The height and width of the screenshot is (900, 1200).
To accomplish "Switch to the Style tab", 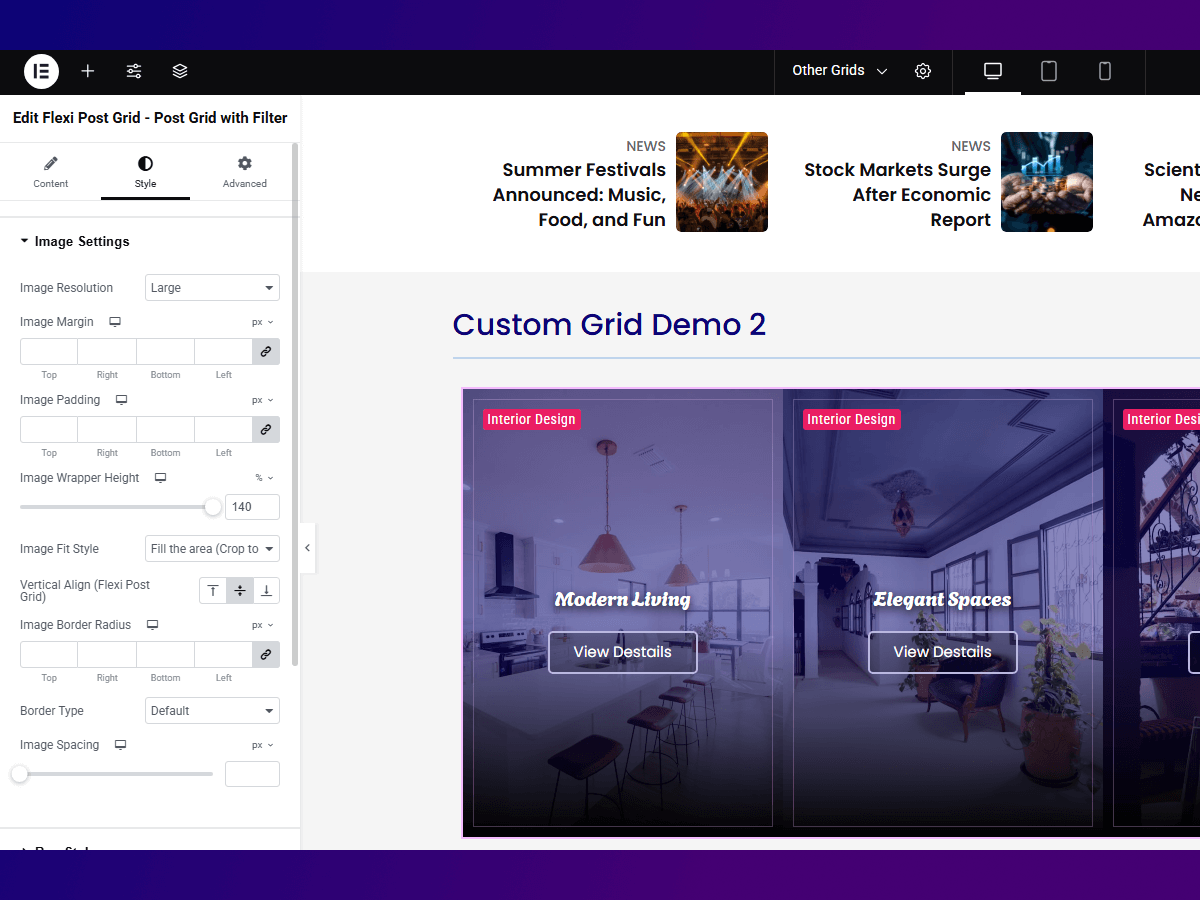I will tap(145, 172).
